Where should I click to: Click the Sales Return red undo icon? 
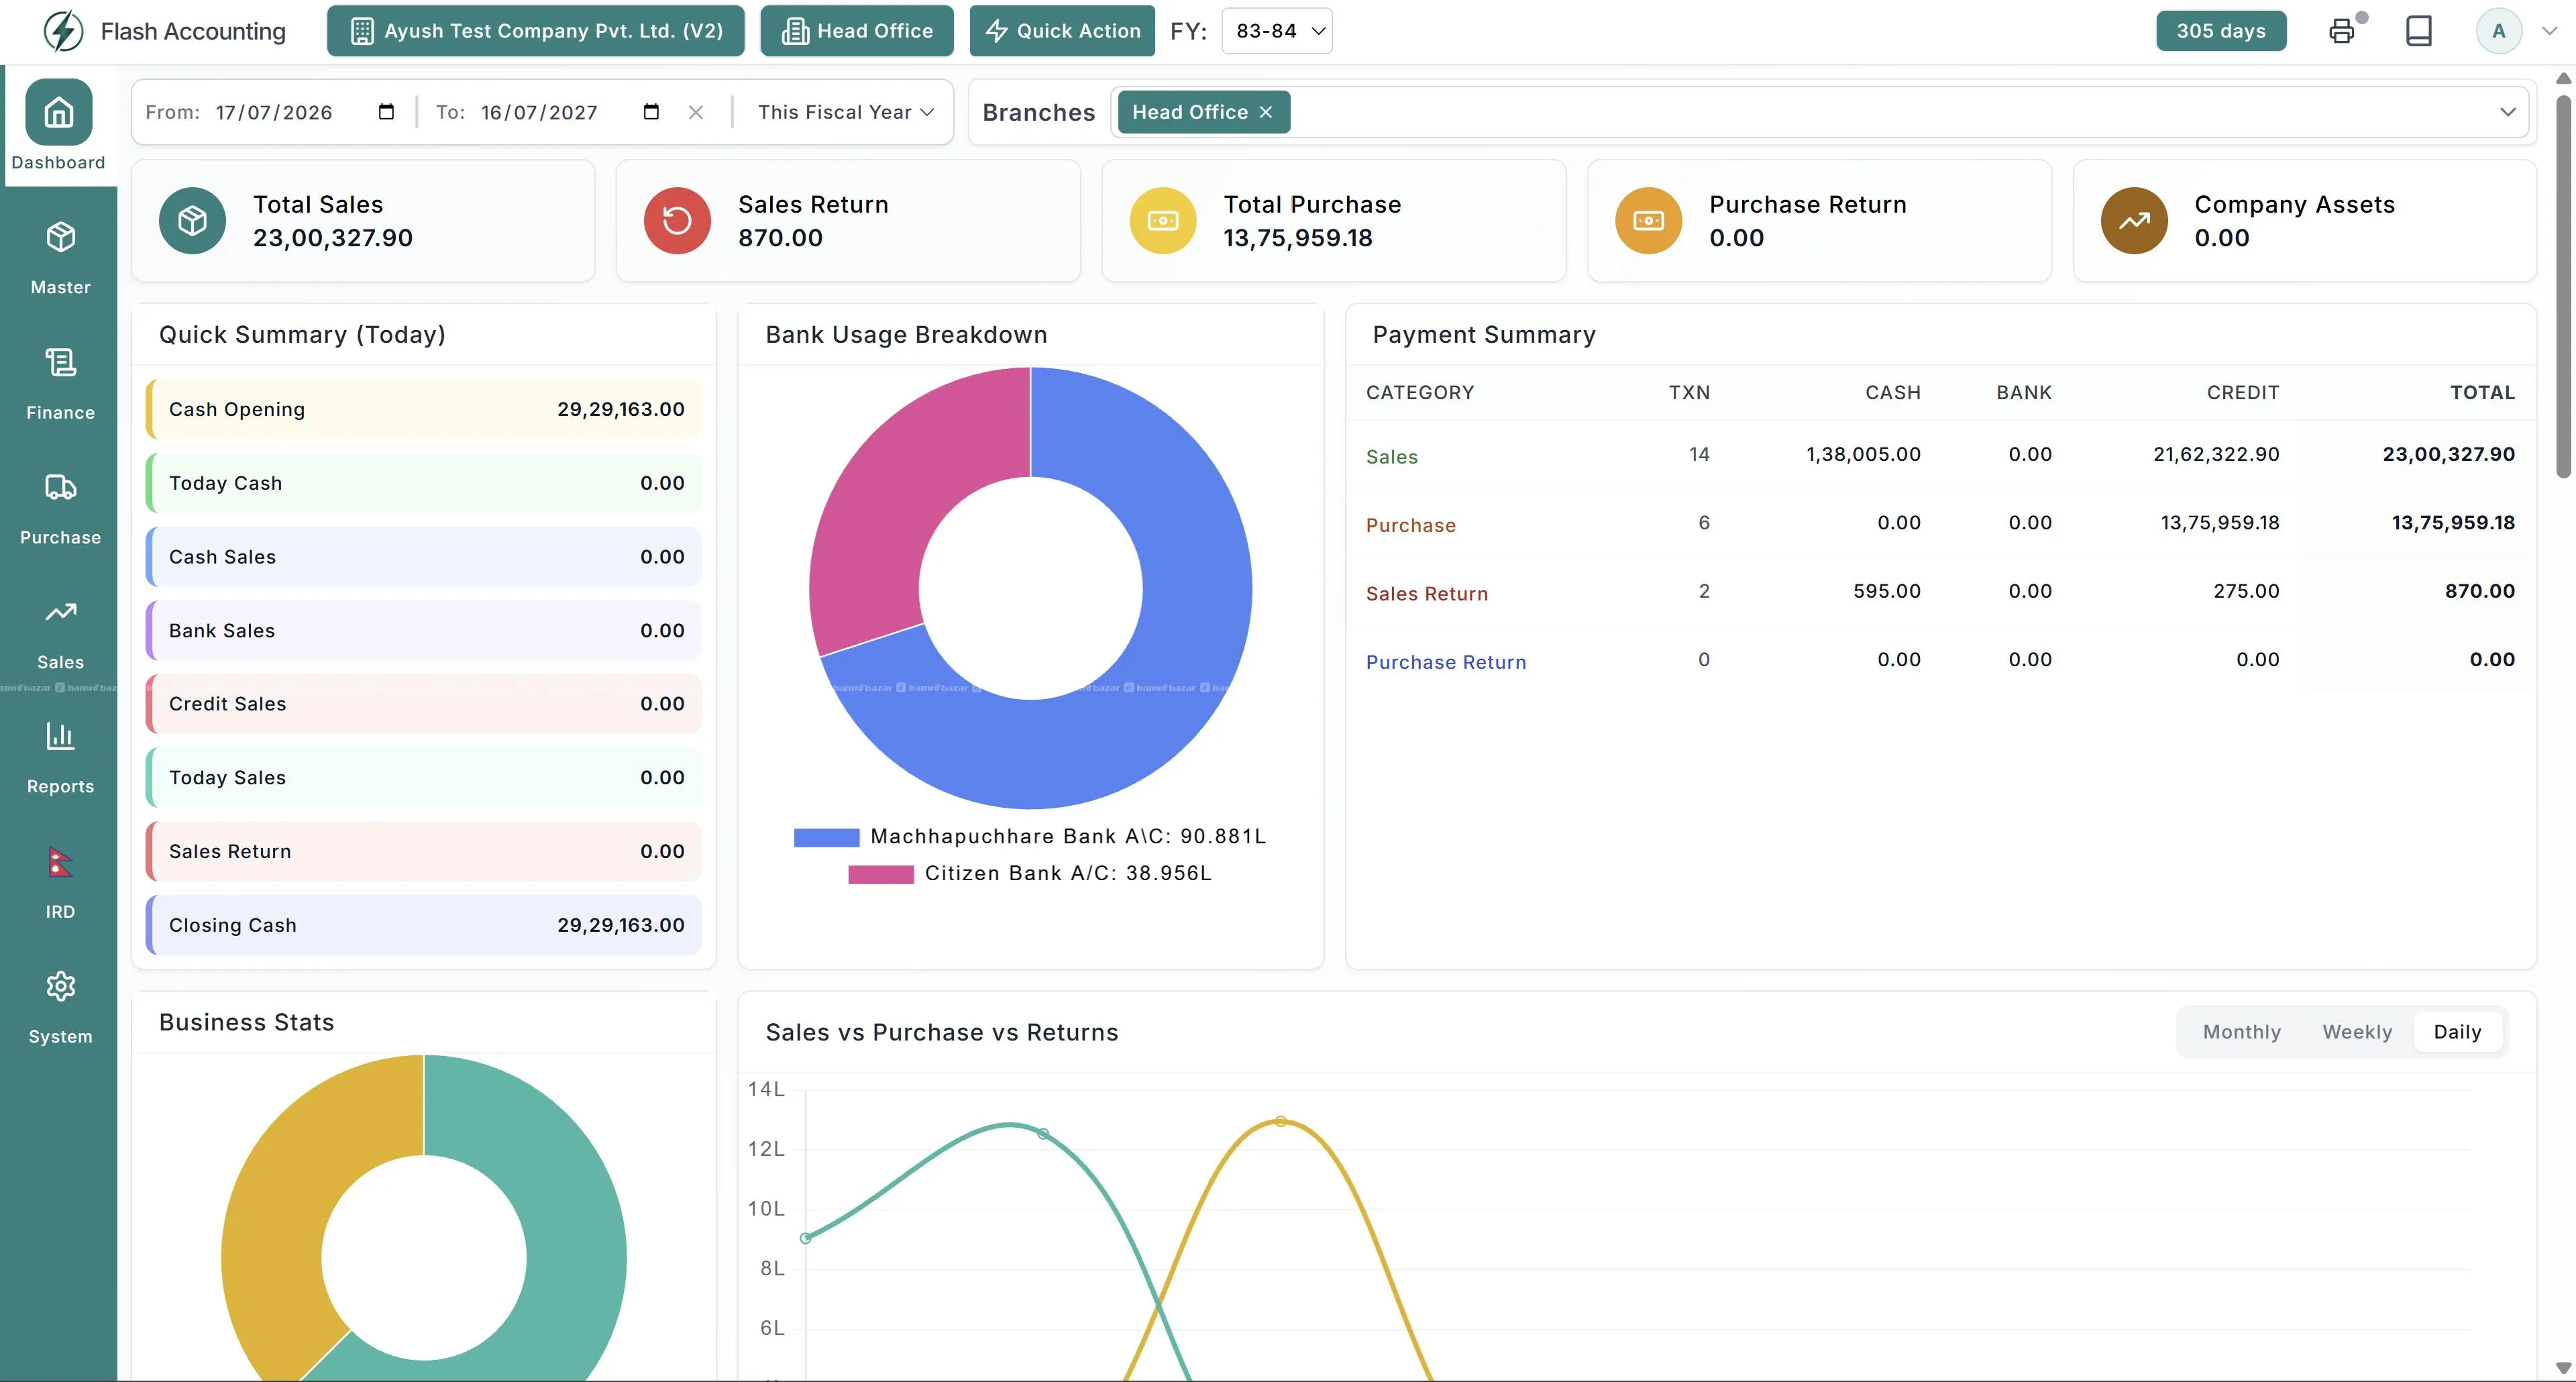coord(677,220)
